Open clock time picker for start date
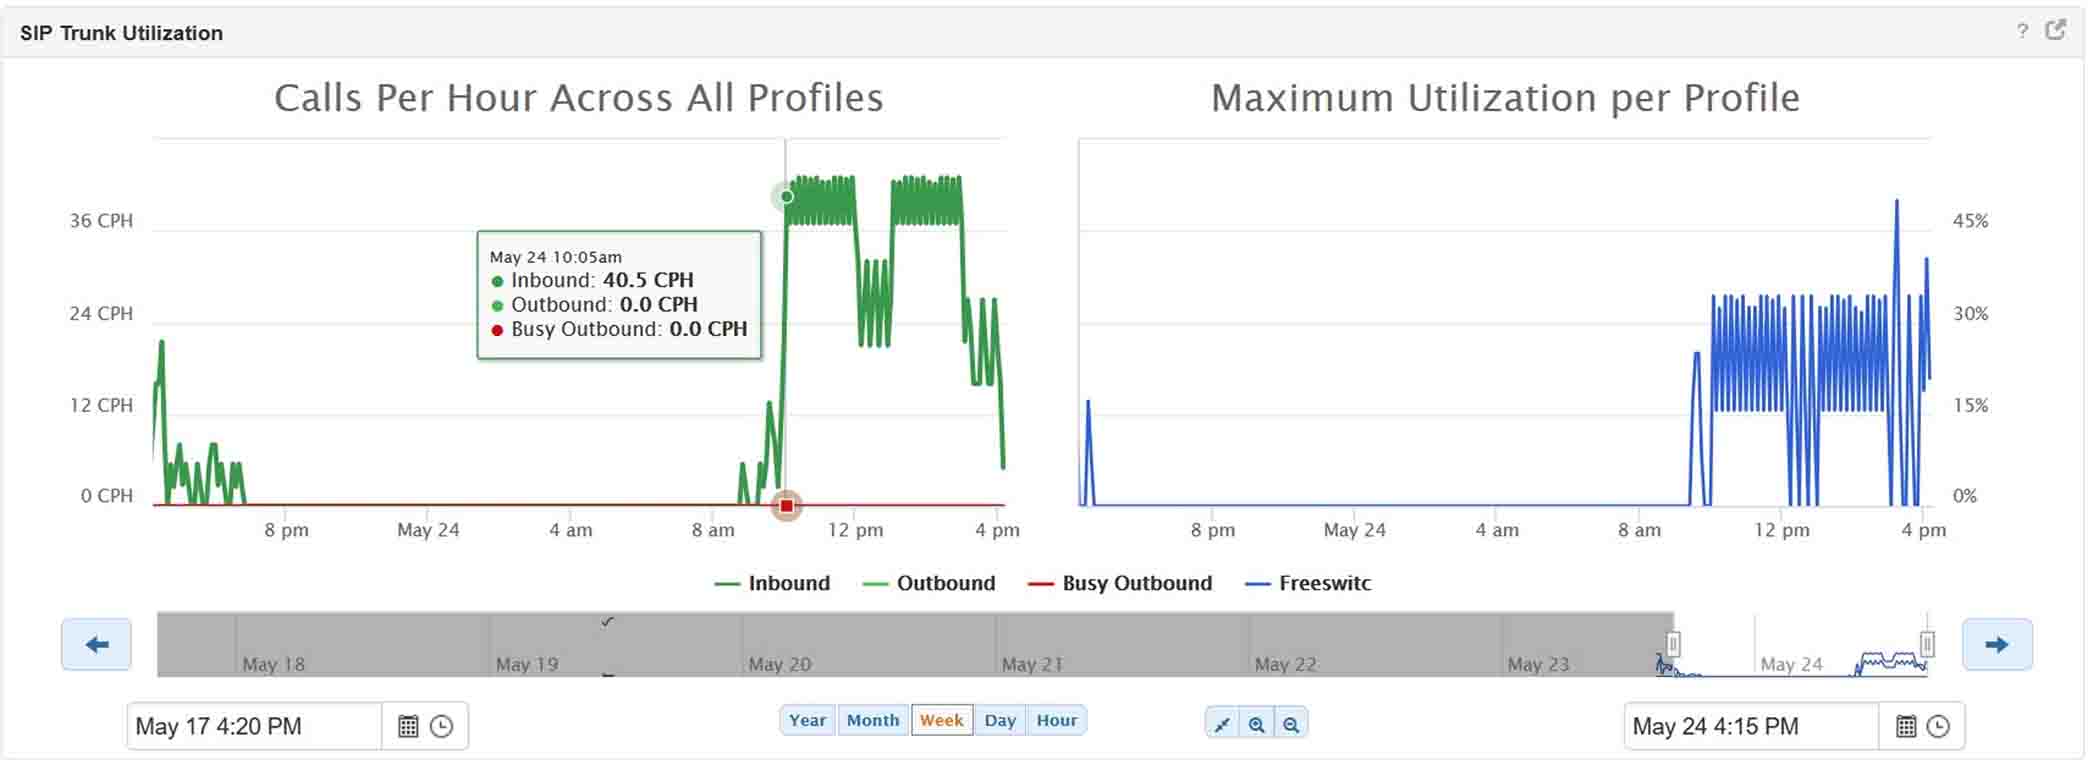 coord(441,726)
